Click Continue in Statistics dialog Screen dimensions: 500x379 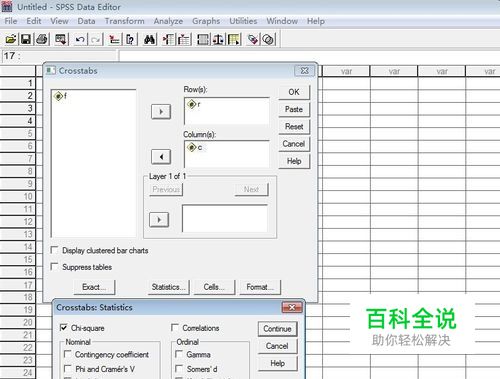click(x=277, y=329)
